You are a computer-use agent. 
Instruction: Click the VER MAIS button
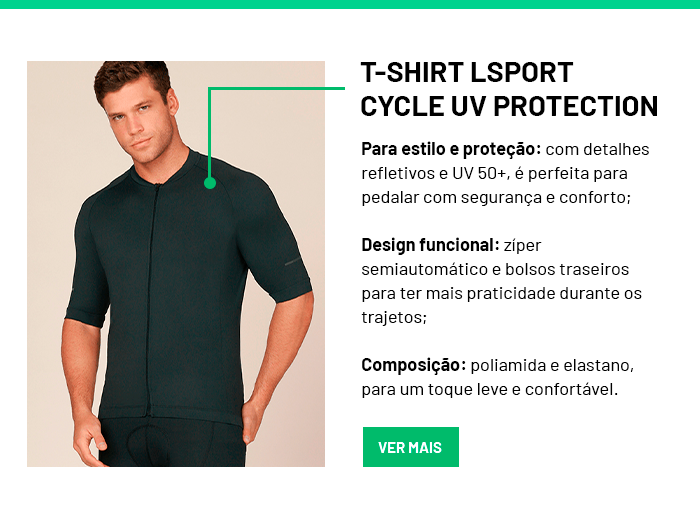point(411,447)
